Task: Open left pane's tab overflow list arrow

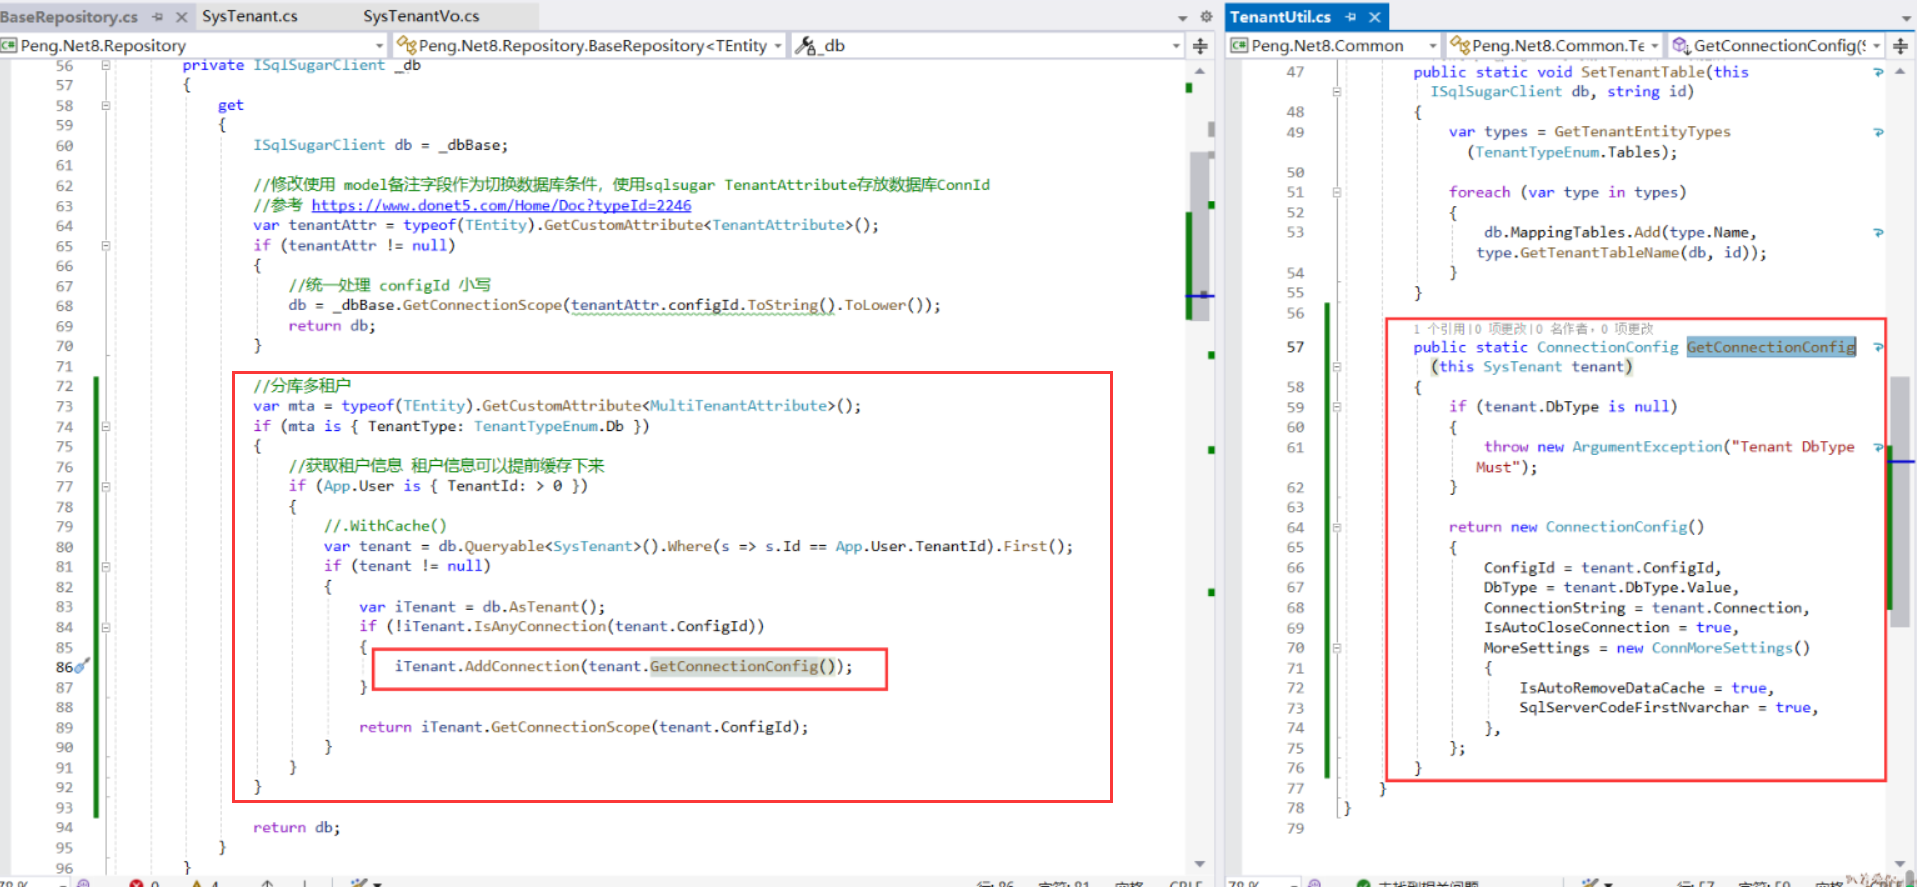Action: [x=1183, y=18]
